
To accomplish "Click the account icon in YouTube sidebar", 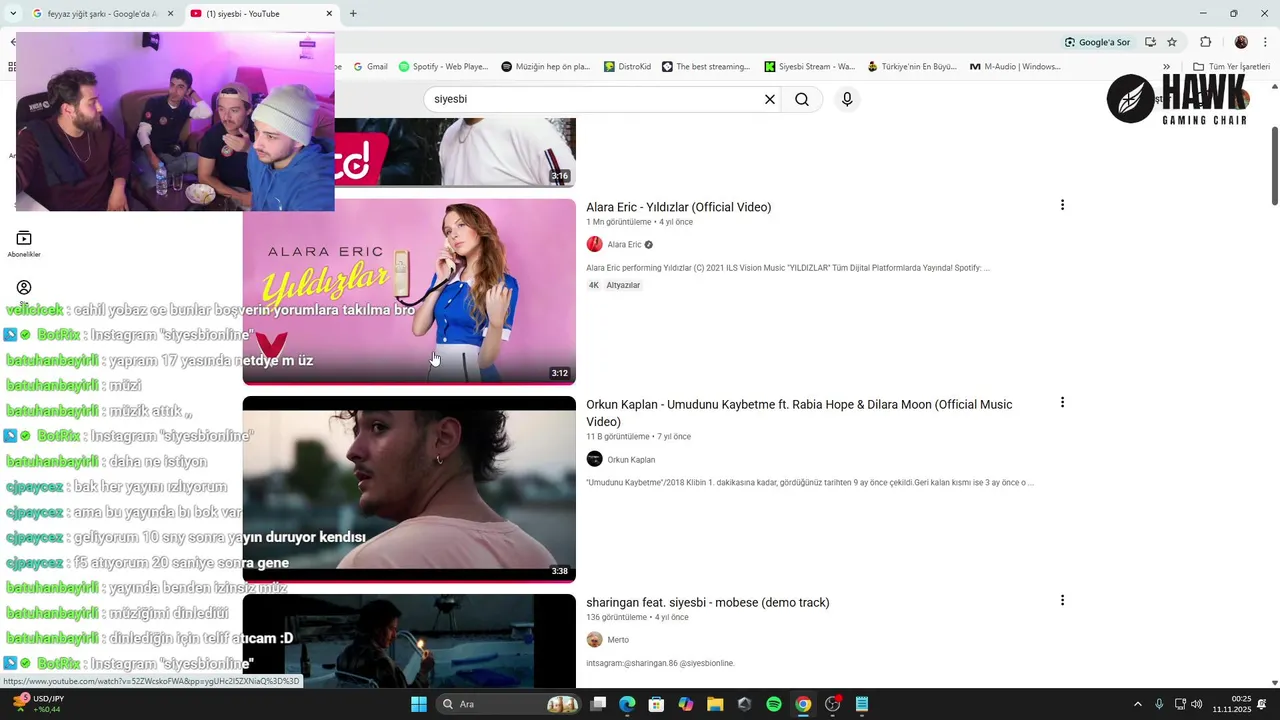I will click(x=24, y=288).
